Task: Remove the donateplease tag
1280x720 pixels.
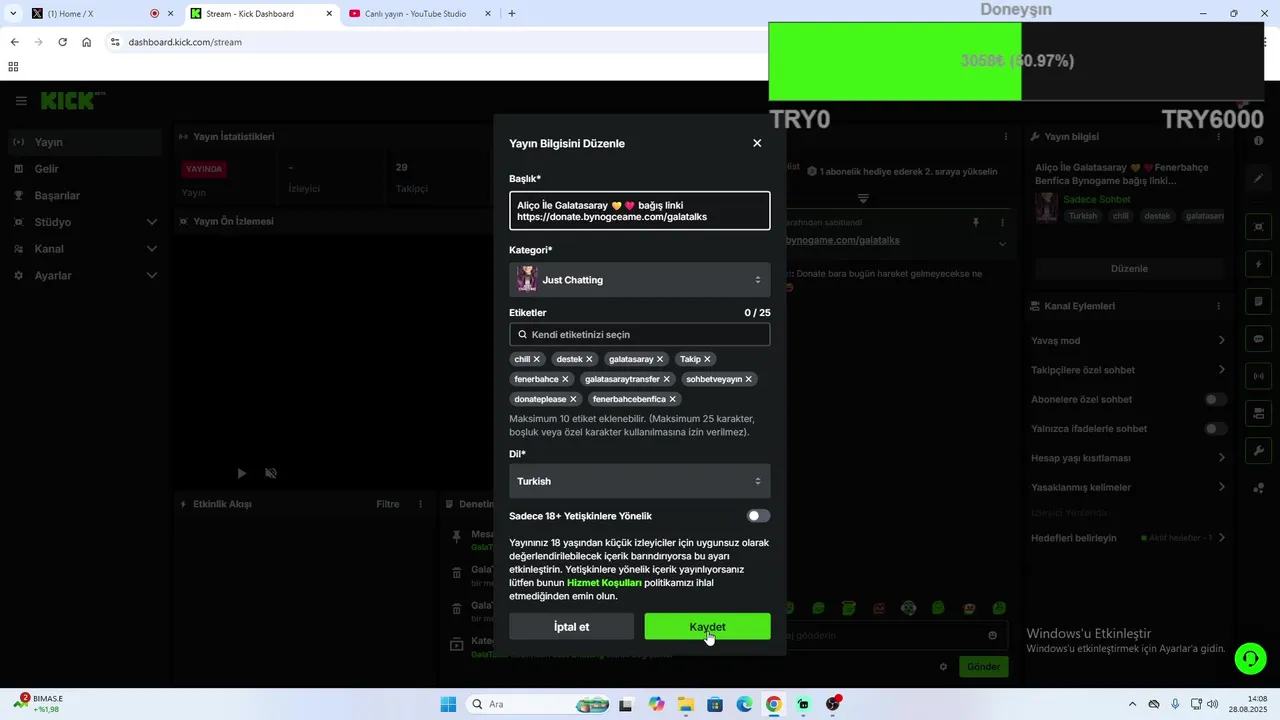Action: click(573, 399)
